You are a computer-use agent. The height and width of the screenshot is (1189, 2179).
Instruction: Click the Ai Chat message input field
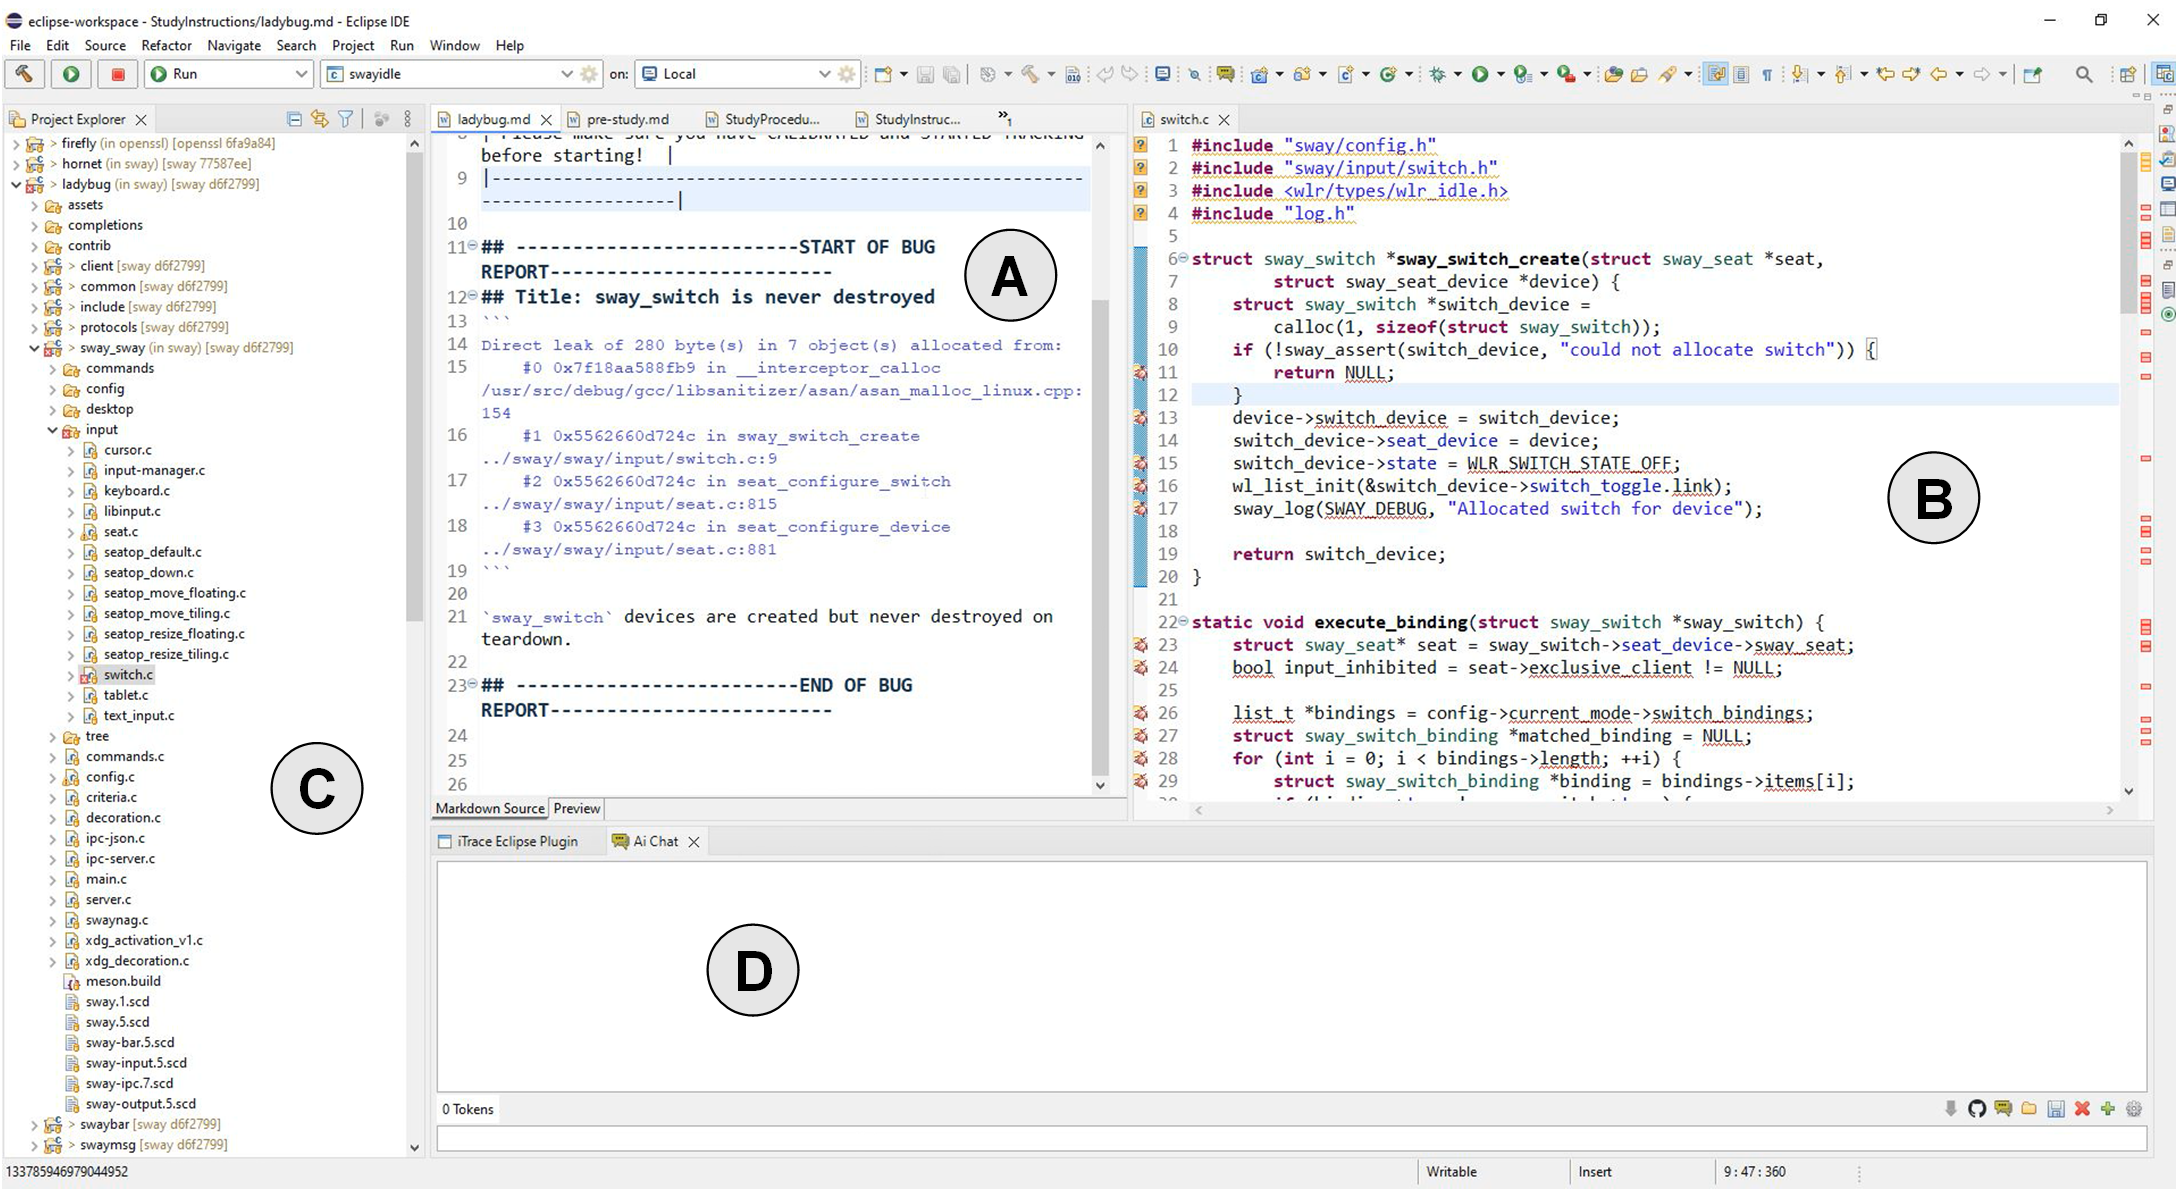point(1290,1138)
